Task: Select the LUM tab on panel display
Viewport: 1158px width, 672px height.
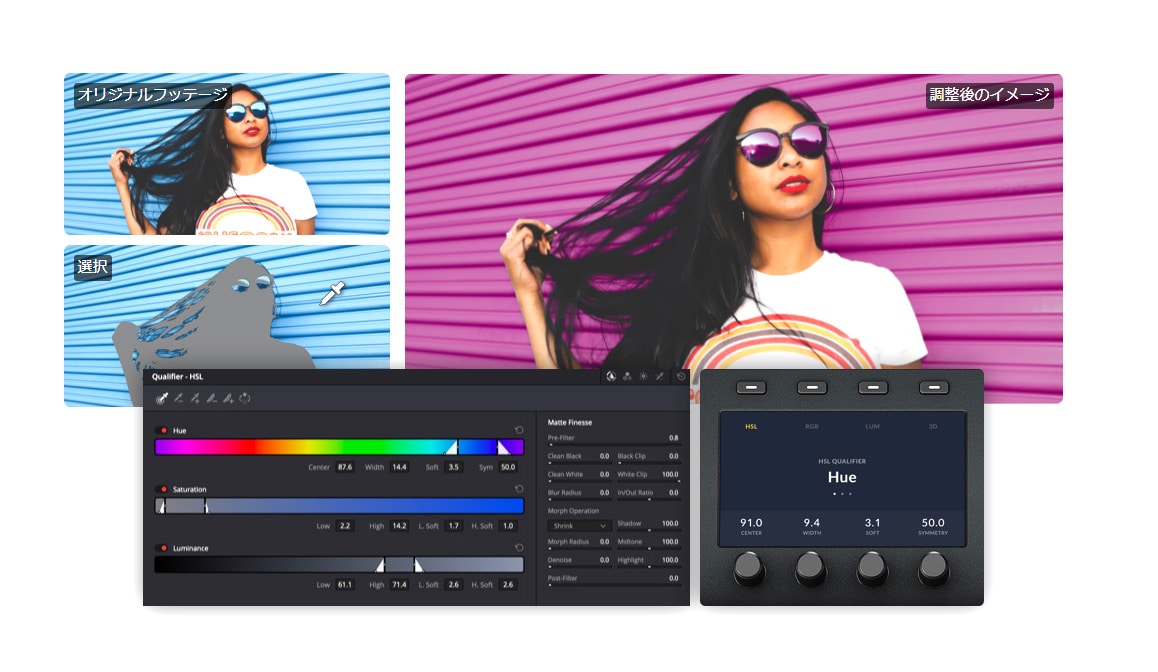Action: pos(872,427)
